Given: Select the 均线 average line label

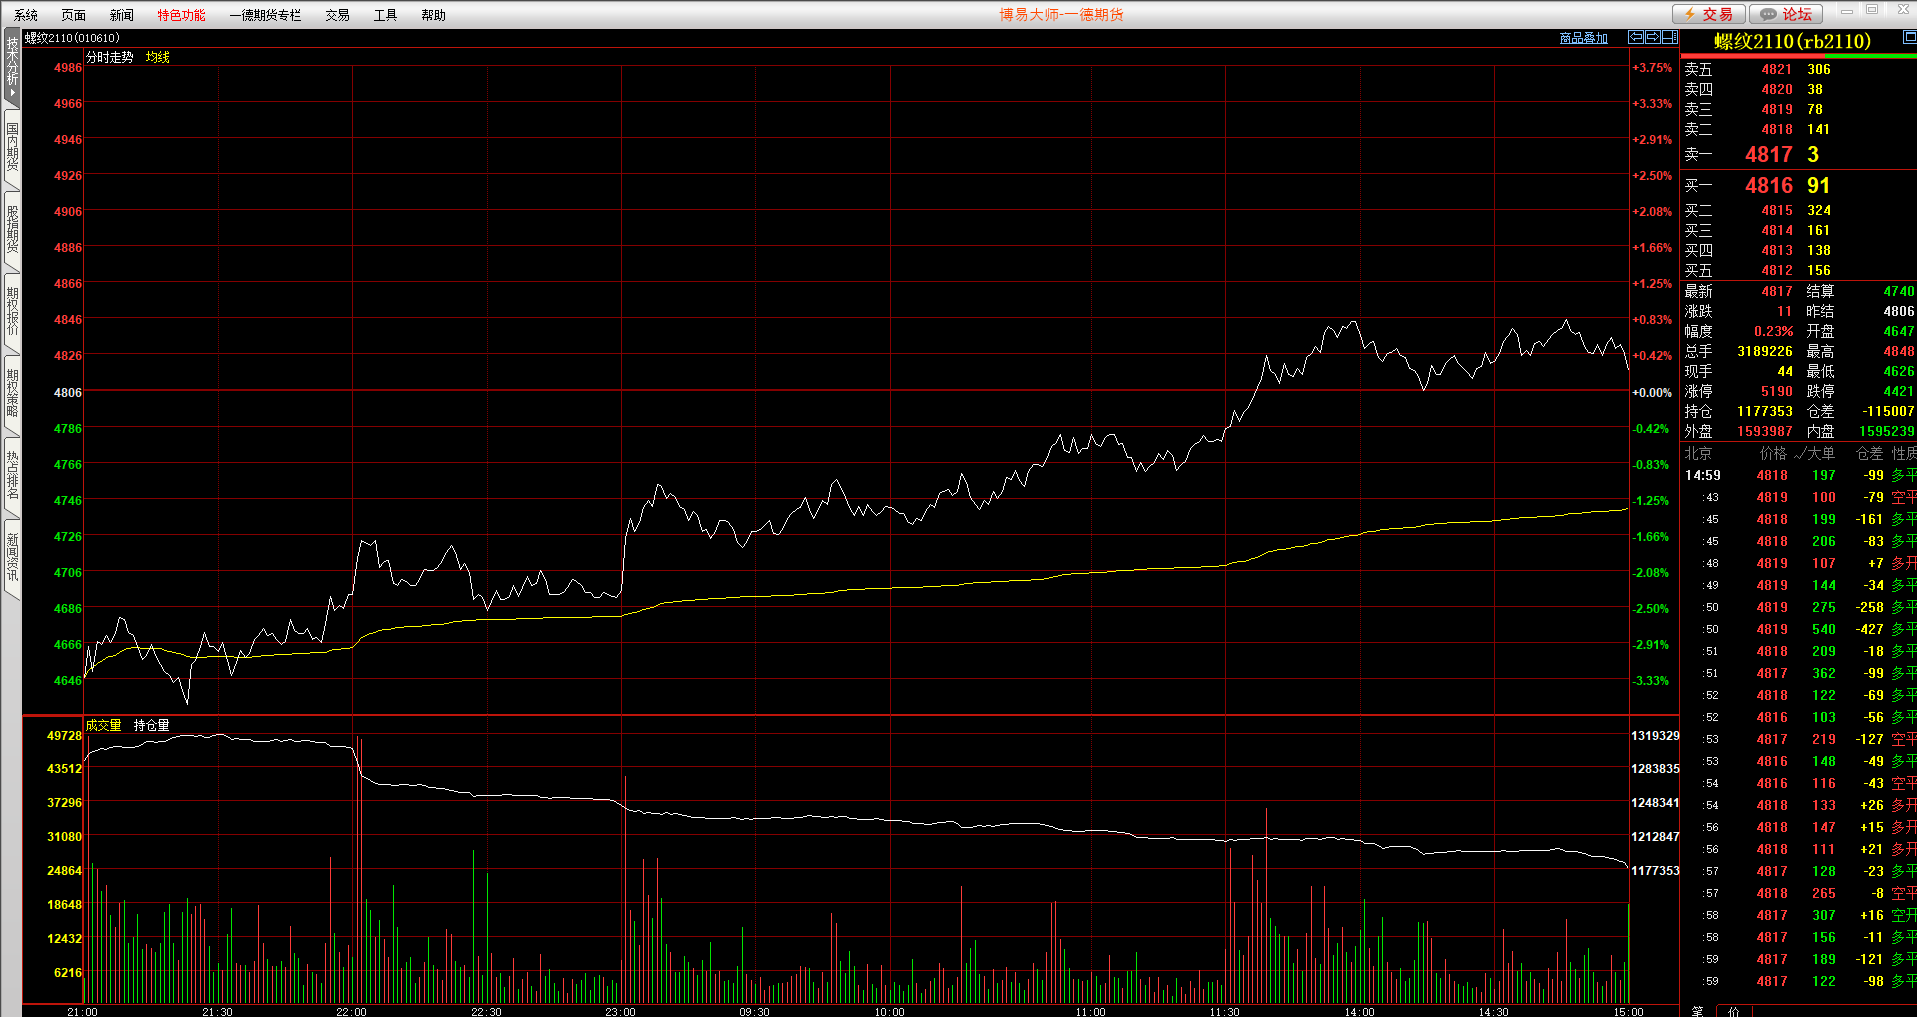Looking at the screenshot, I should 157,57.
